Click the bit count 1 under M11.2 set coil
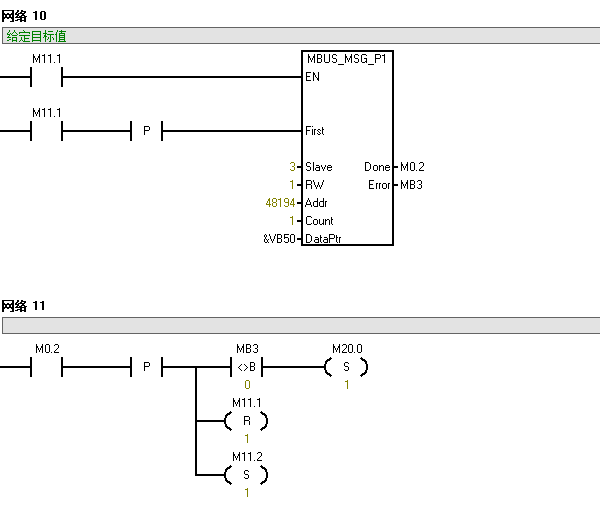The height and width of the screenshot is (511, 600). click(247, 493)
